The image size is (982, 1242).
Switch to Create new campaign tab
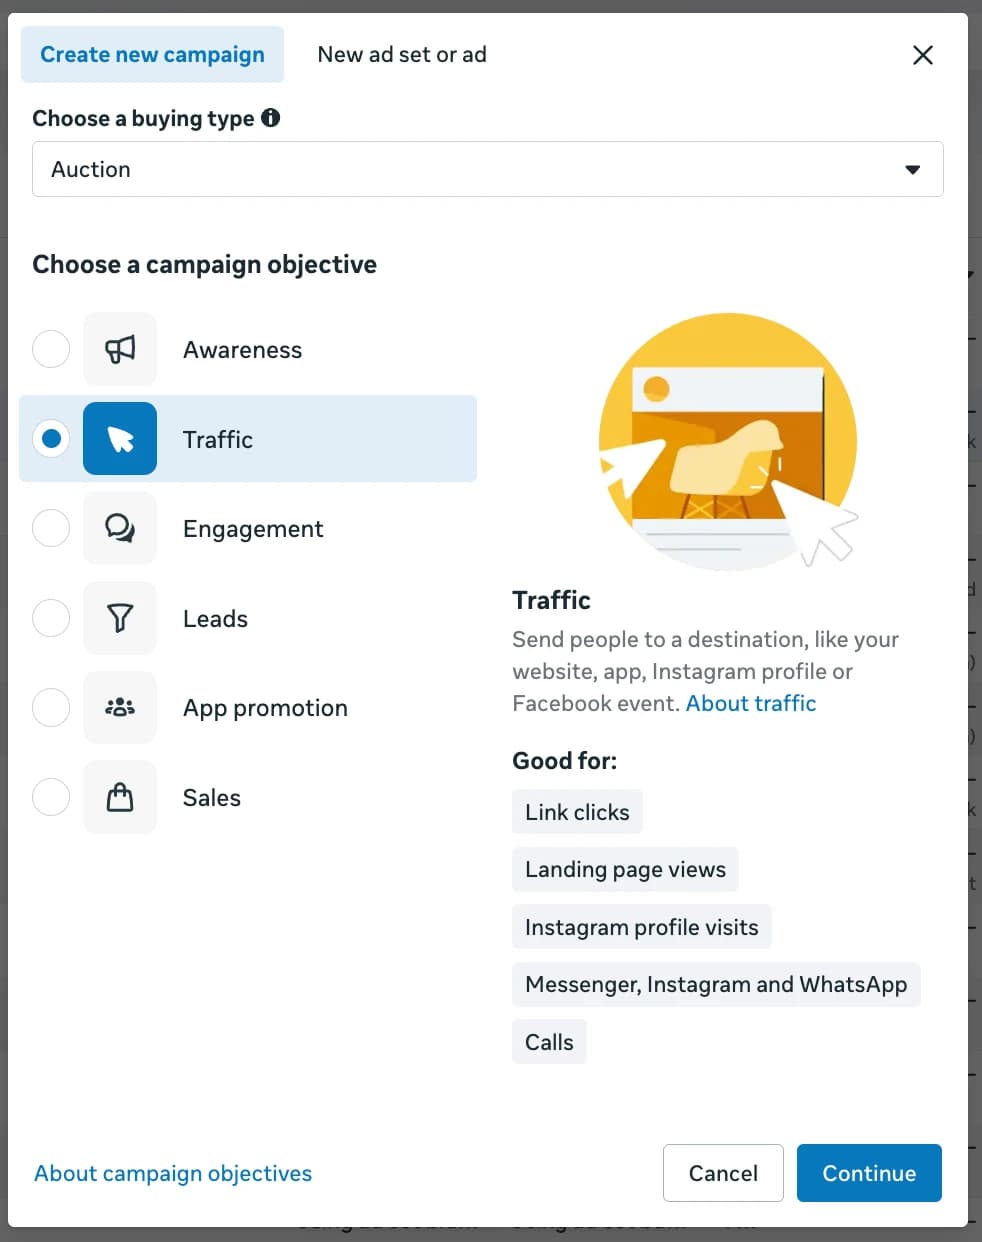point(152,54)
